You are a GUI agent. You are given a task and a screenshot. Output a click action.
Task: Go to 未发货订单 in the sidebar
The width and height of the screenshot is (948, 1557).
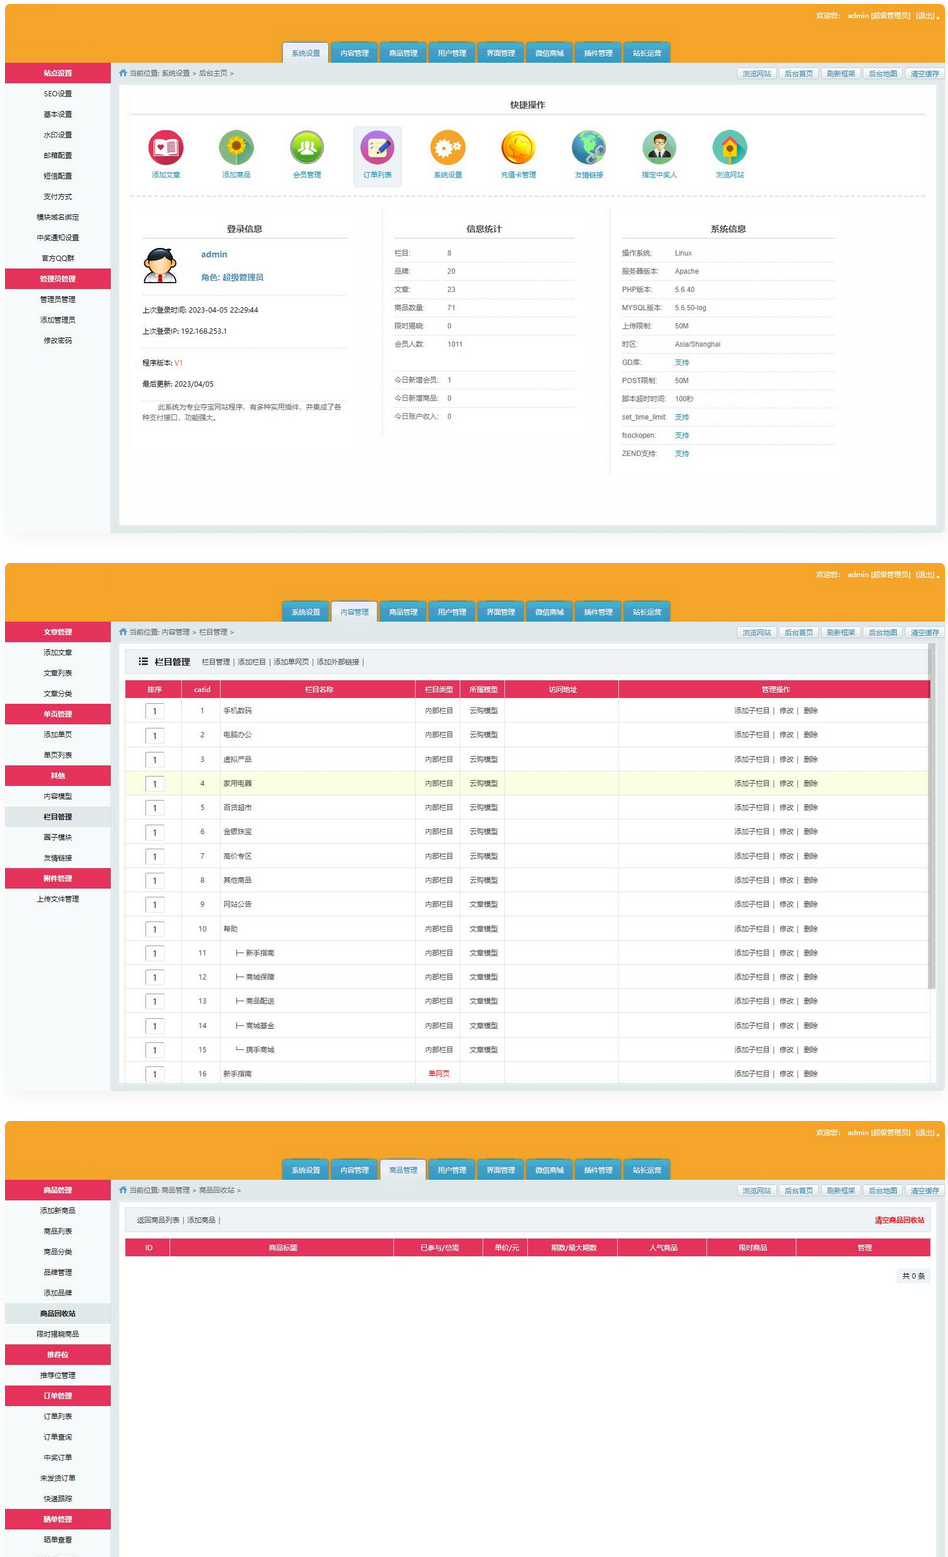coord(58,1478)
